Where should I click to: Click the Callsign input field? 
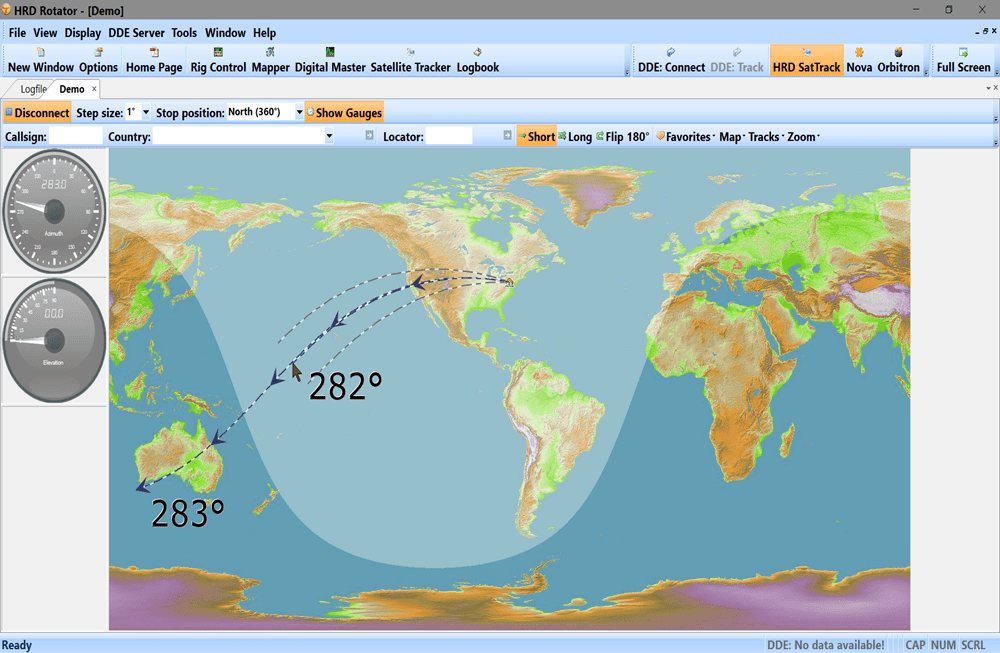pos(75,136)
